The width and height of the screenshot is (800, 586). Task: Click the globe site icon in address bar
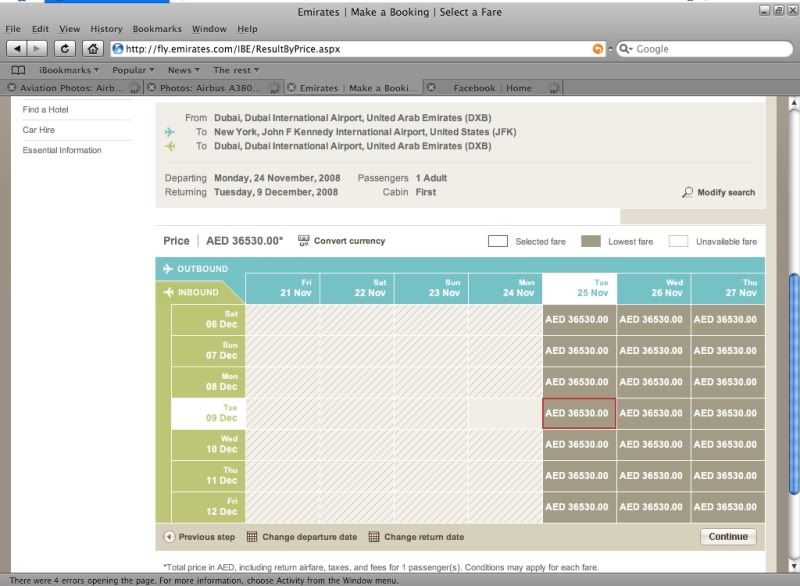(x=118, y=49)
